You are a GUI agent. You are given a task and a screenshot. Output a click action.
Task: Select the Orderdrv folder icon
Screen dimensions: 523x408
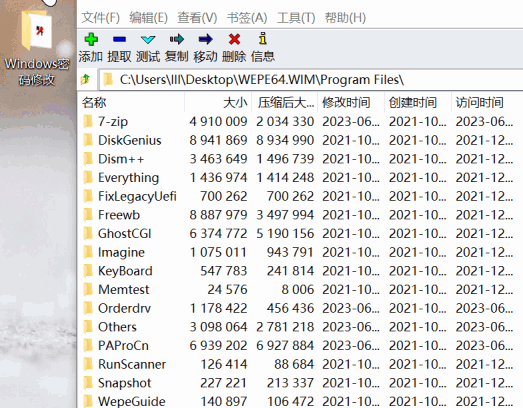point(88,308)
